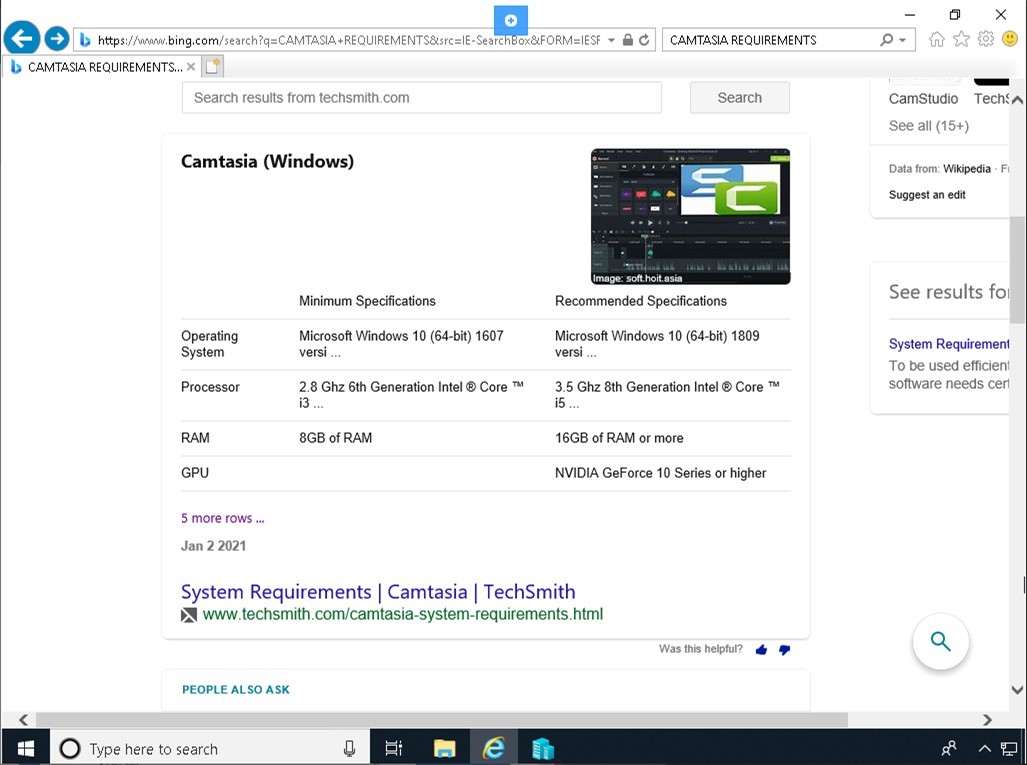Open Favorites with the star icon
Screen dimensions: 1027x765
[961, 39]
